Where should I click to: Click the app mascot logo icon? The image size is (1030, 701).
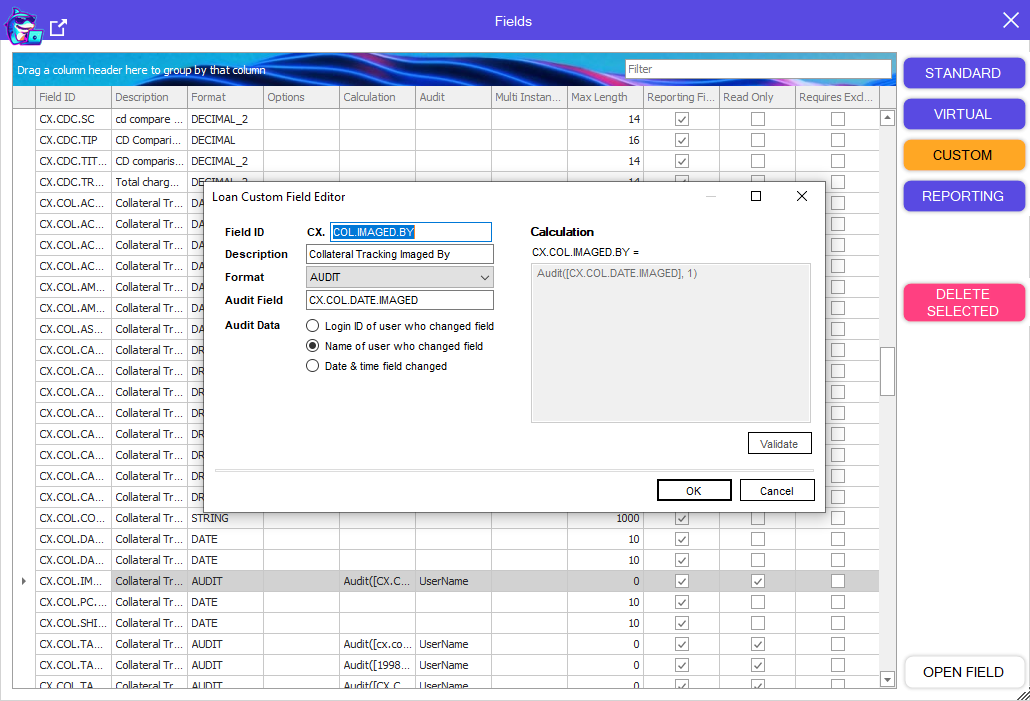(x=24, y=24)
